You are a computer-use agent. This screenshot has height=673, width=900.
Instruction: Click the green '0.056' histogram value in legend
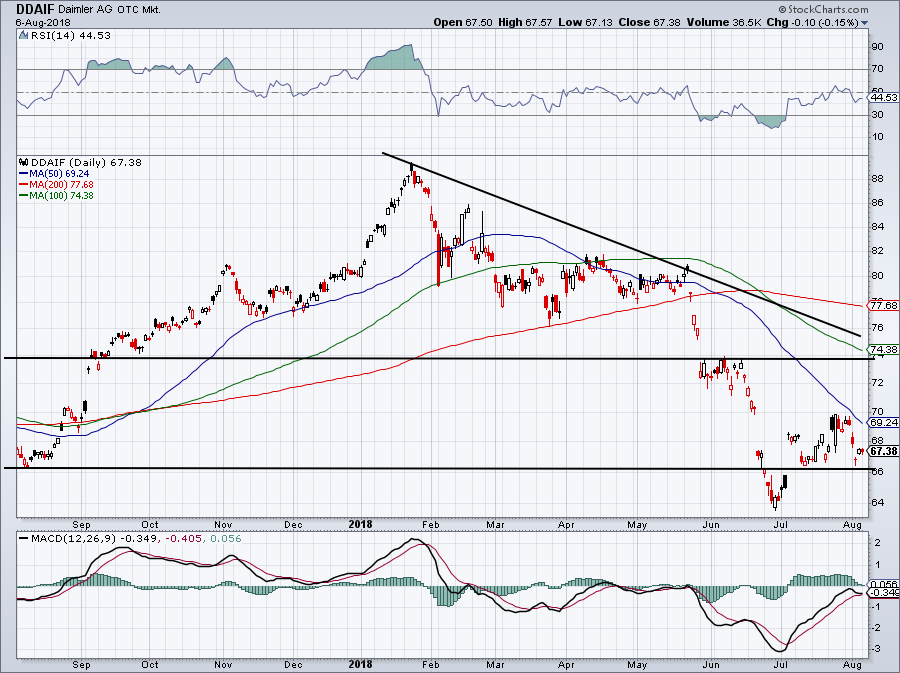[x=226, y=539]
